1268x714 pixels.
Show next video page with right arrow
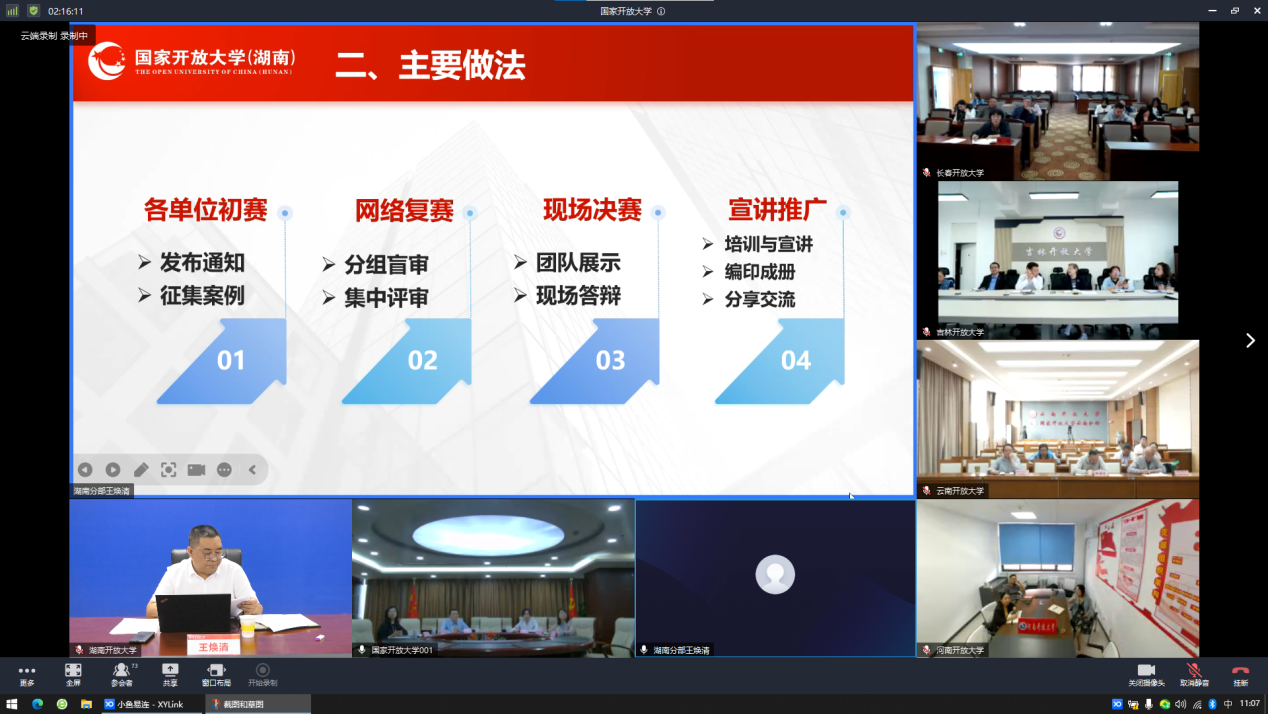tap(1250, 341)
